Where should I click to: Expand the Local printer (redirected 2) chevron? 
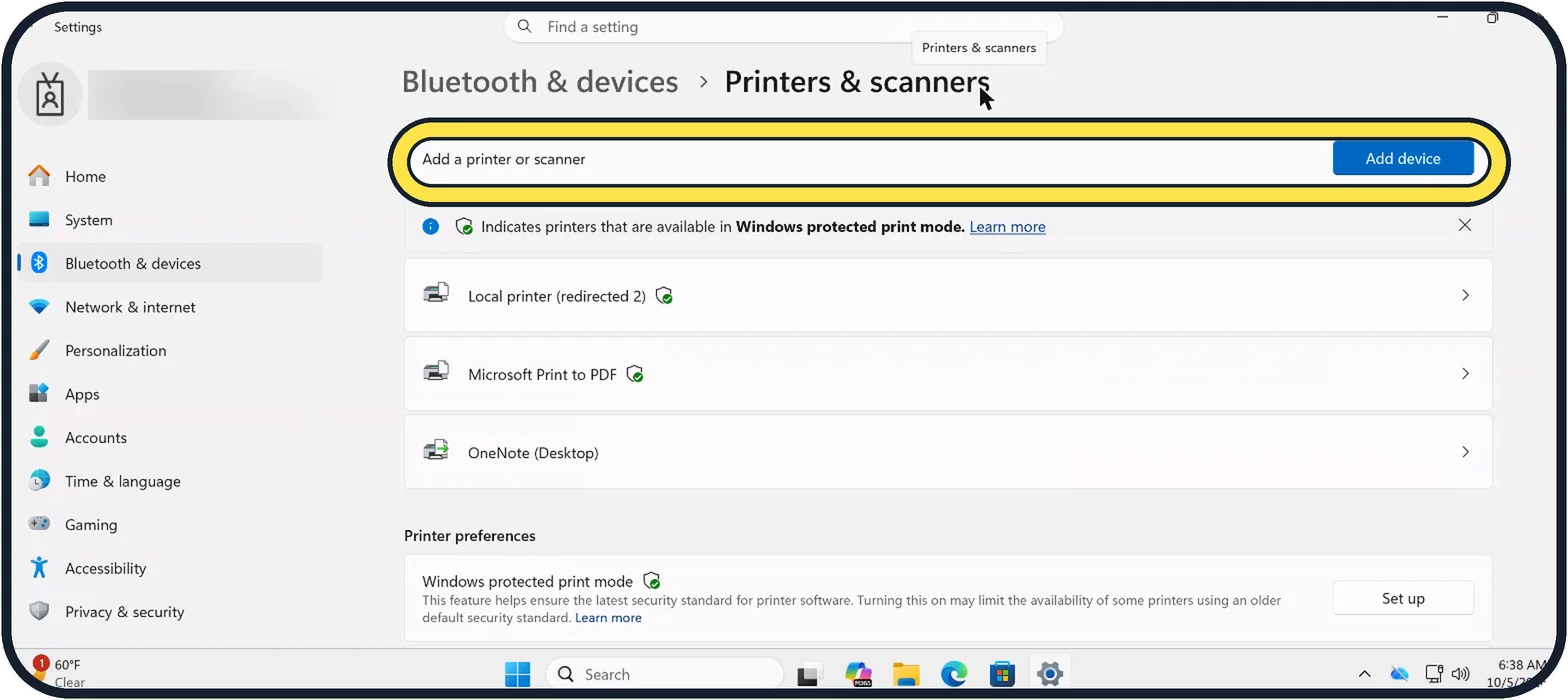1466,295
